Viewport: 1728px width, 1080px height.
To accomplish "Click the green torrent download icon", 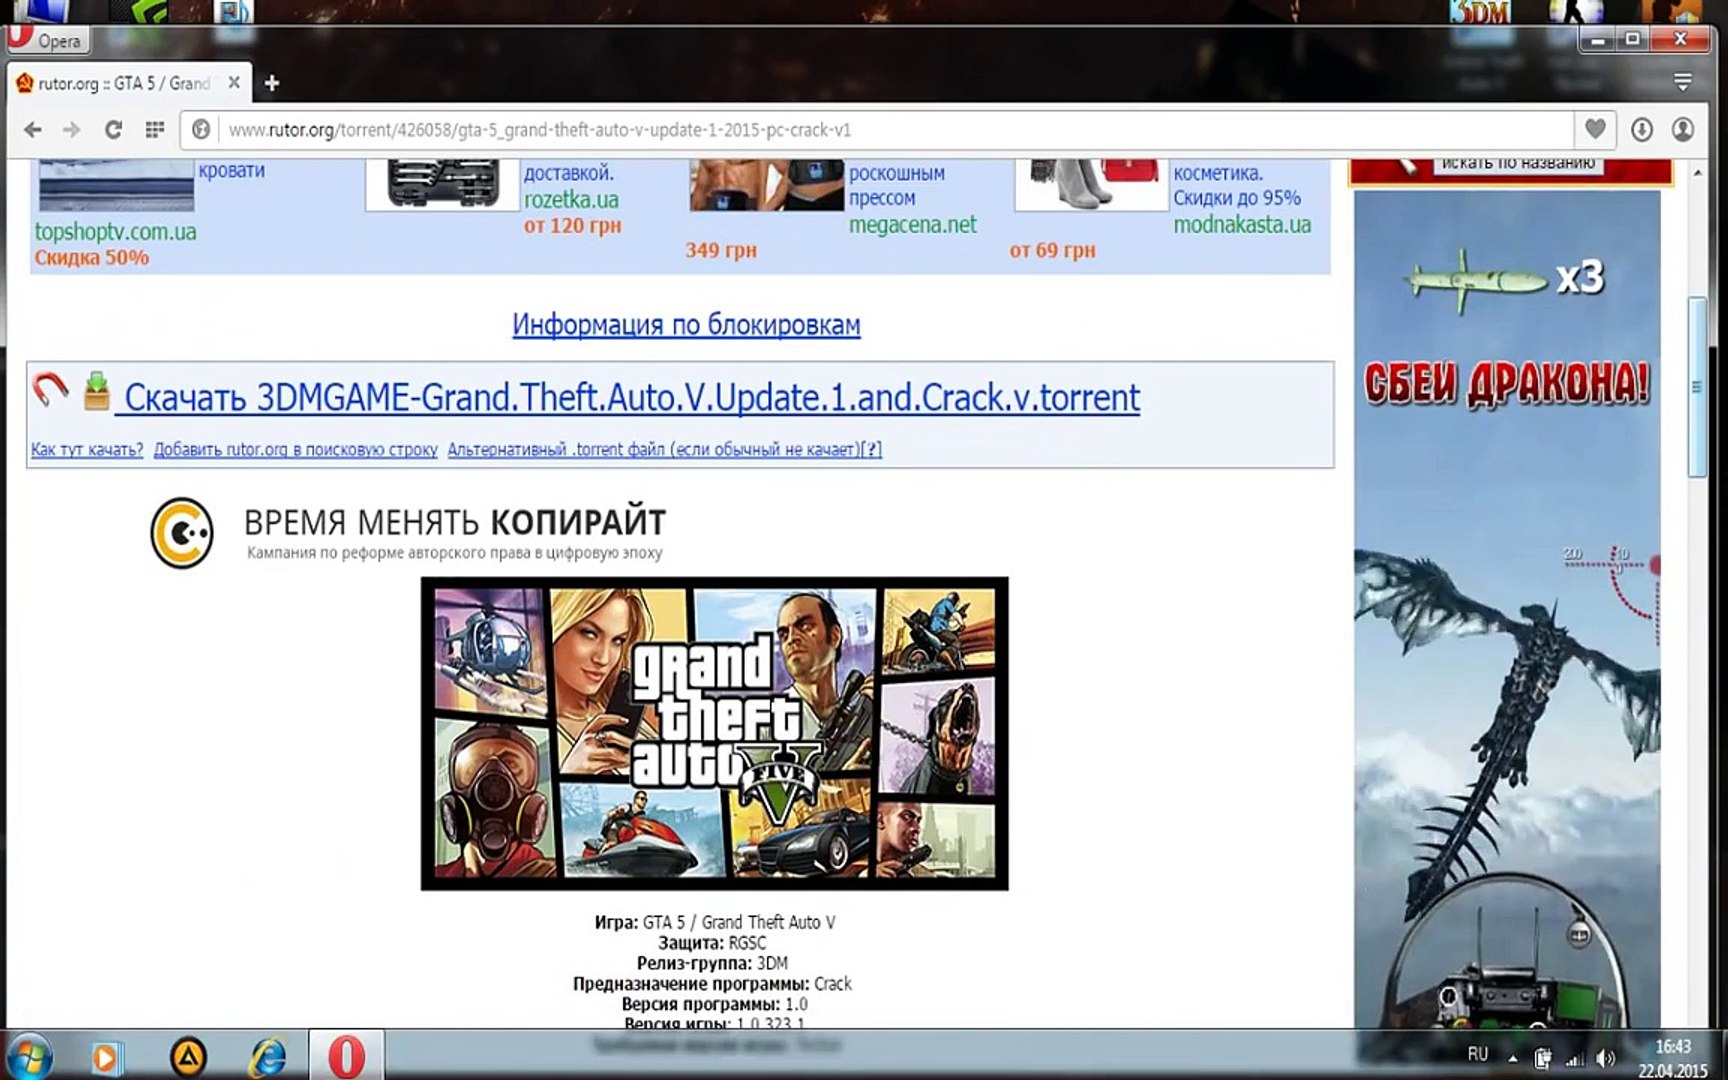I will [x=97, y=391].
